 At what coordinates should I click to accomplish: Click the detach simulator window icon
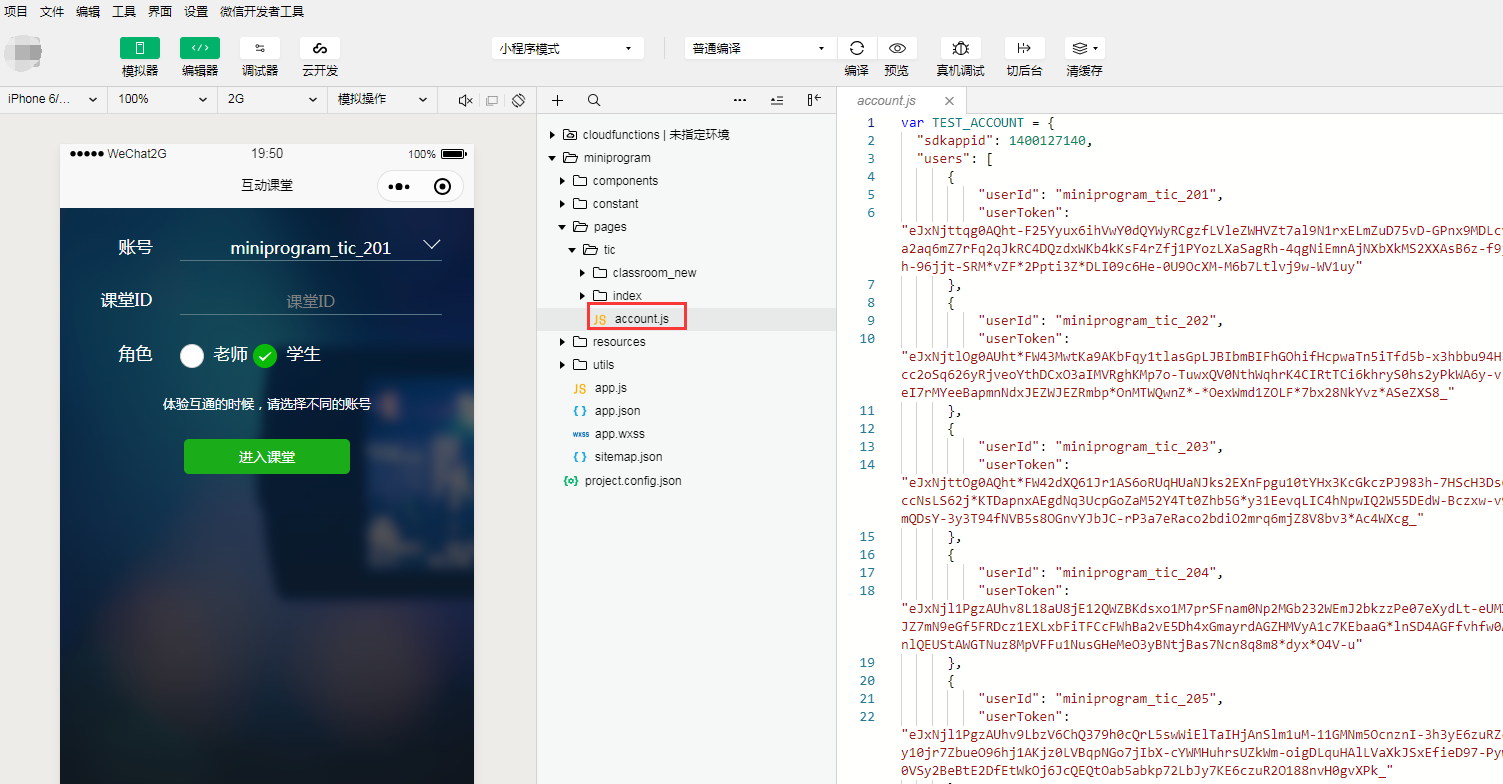tap(491, 100)
